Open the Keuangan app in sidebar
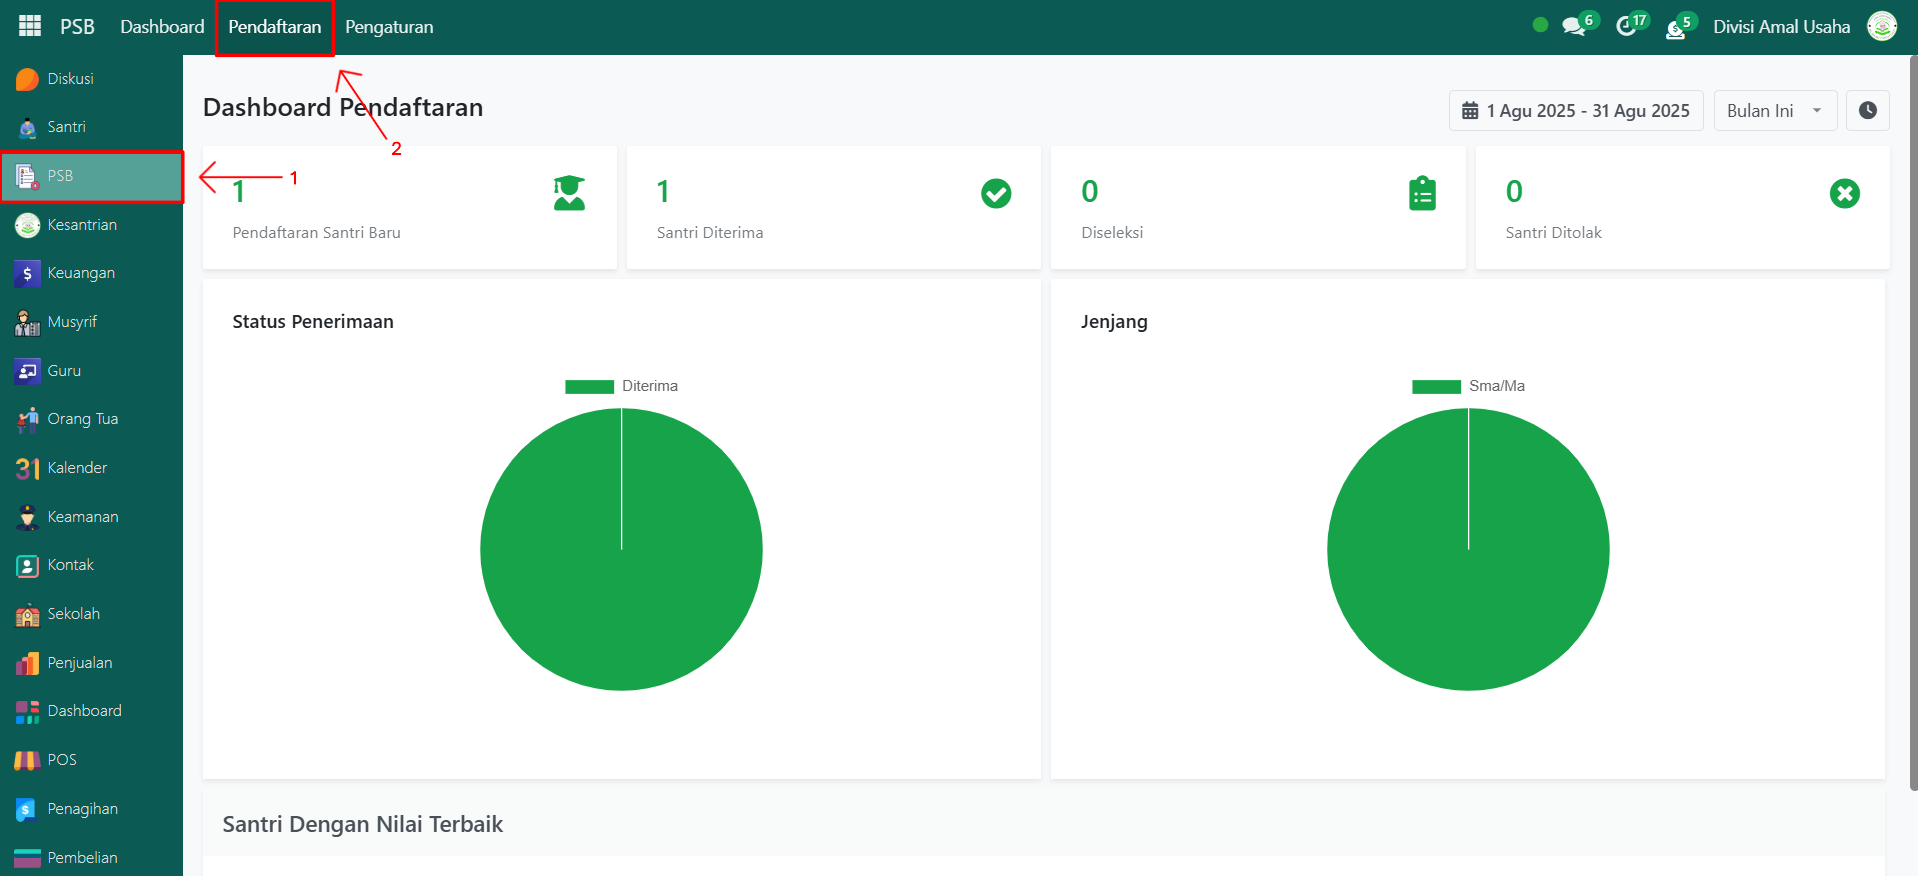Viewport: 1918px width, 876px height. [x=80, y=273]
